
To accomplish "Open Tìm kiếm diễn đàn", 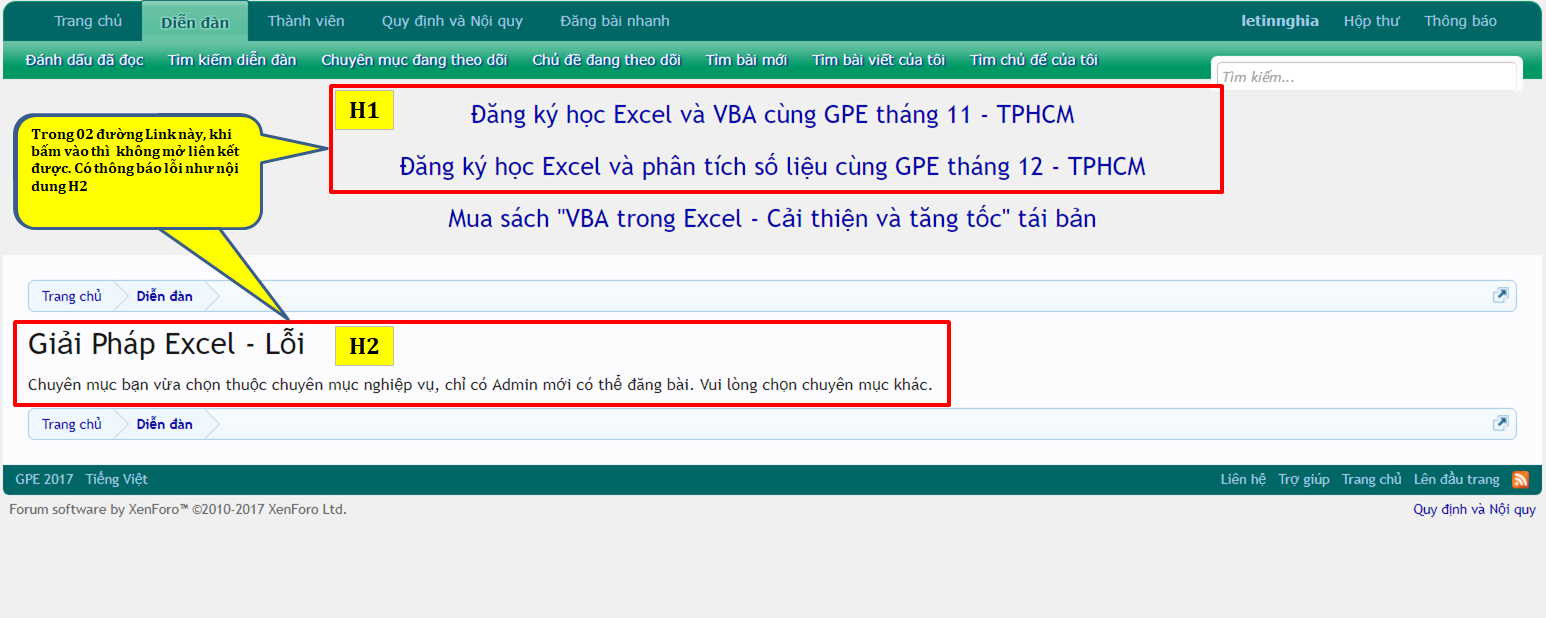I will (232, 60).
